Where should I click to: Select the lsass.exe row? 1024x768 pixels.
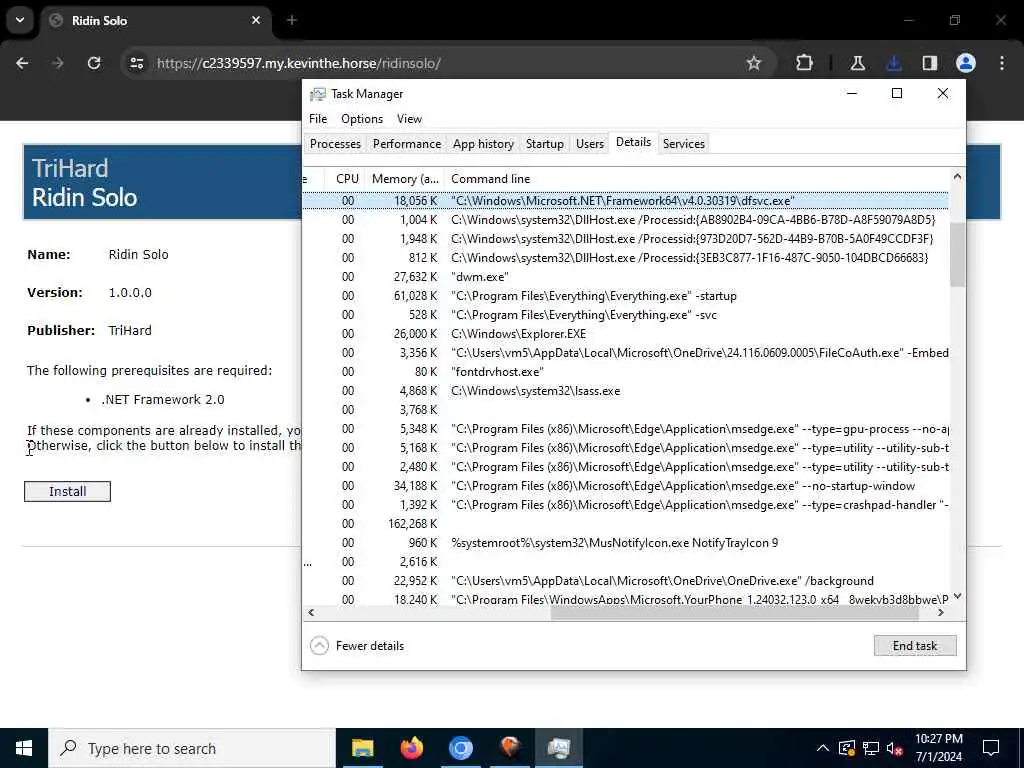pos(626,391)
